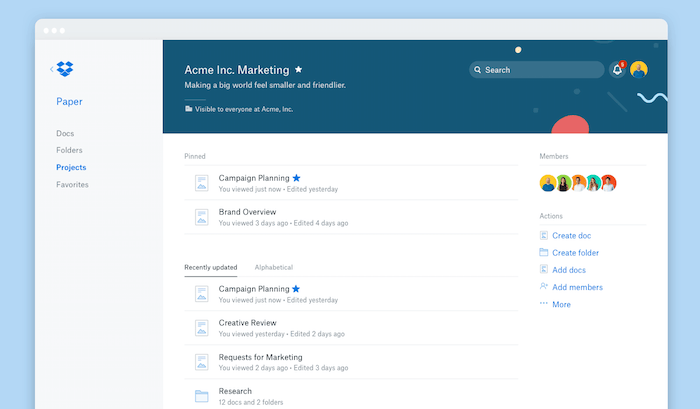
Task: Click the back chevron beside Dropbox logo
Action: coord(52,69)
